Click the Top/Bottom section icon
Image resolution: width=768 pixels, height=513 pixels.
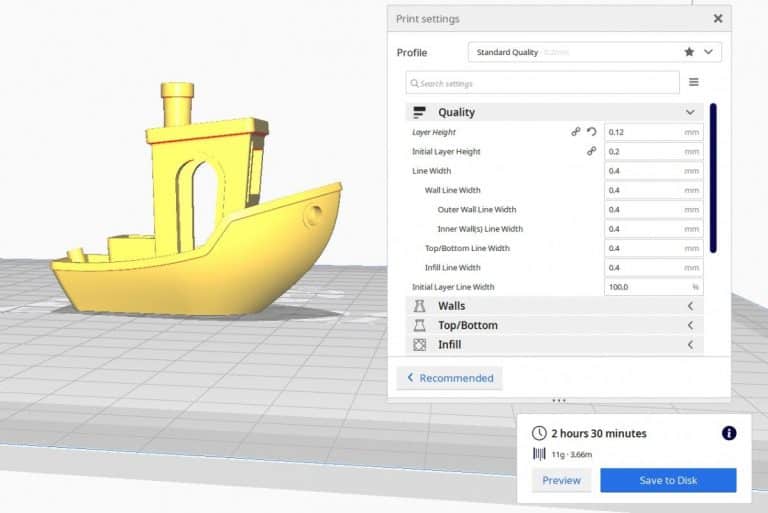click(419, 325)
